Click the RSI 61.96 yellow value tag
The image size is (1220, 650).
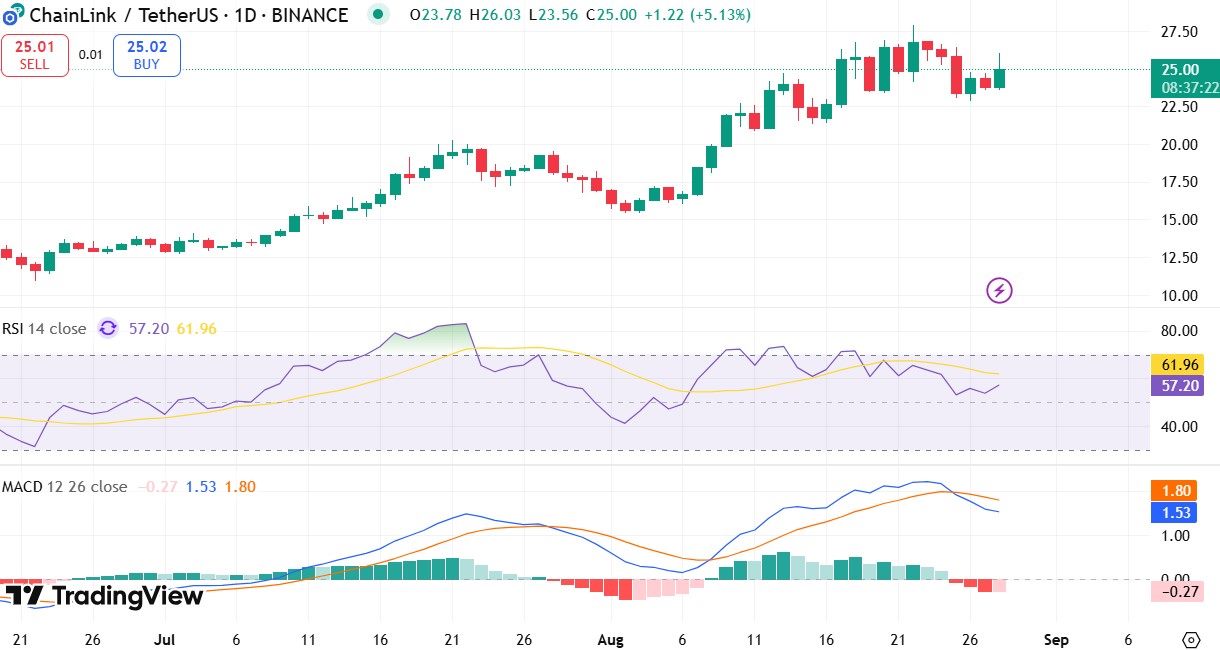click(x=1179, y=365)
